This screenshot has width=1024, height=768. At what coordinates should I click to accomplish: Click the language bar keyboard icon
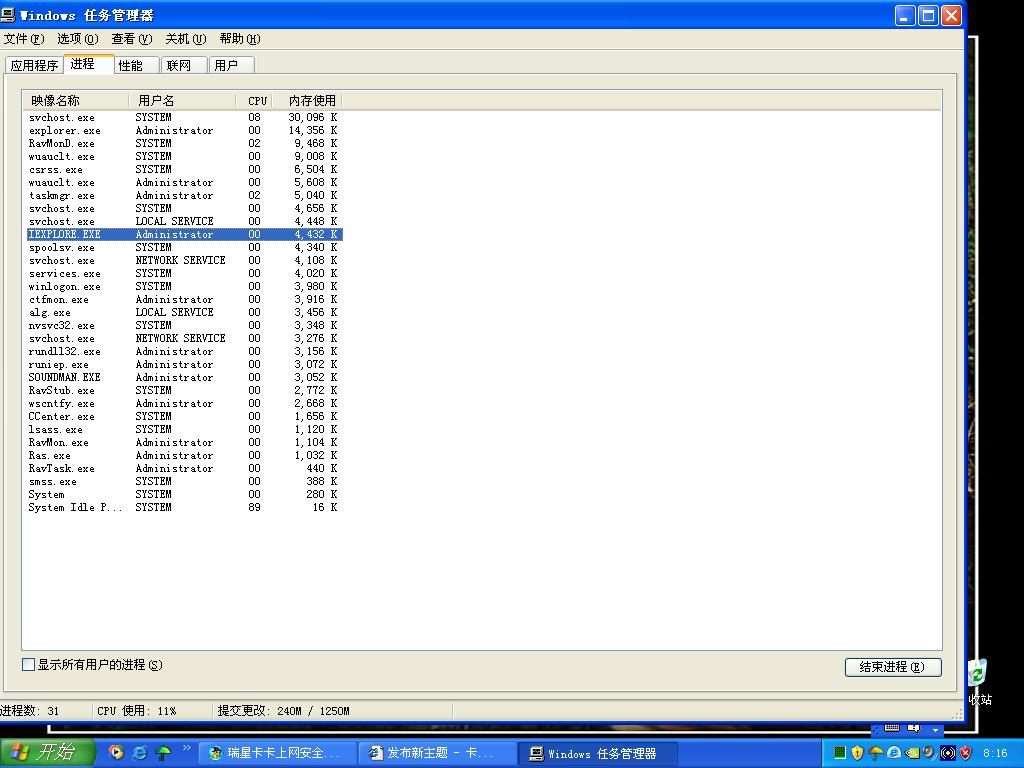click(892, 728)
